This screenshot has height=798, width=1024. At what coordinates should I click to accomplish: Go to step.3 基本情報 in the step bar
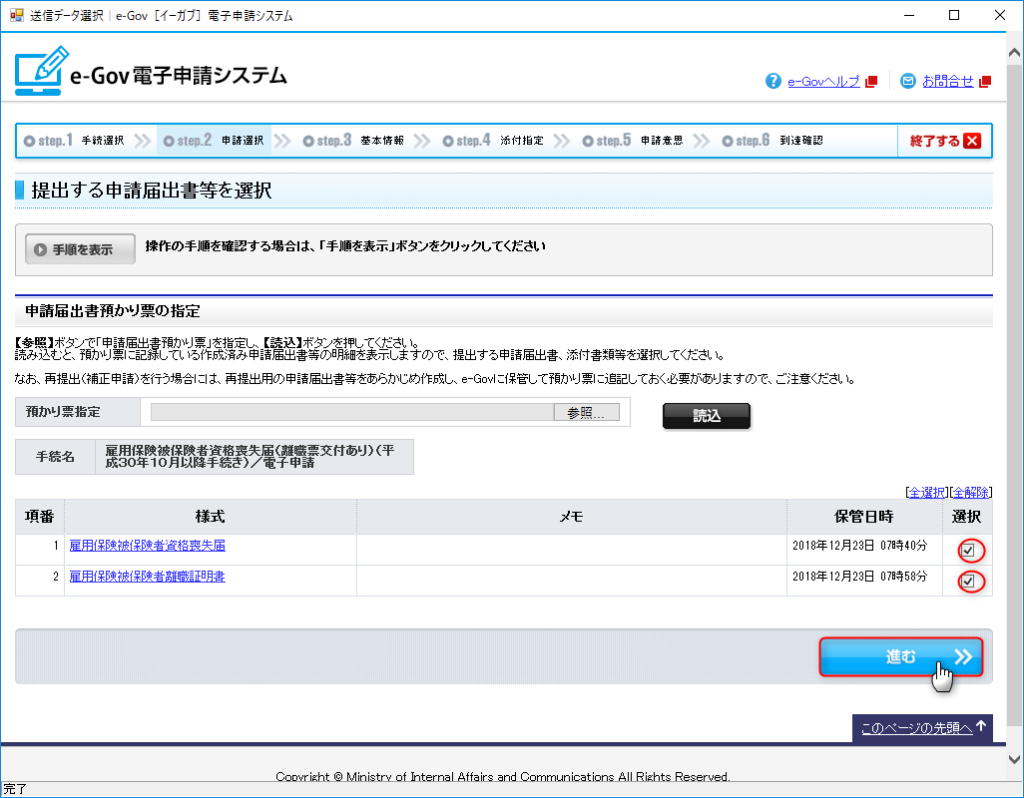pyautogui.click(x=354, y=141)
